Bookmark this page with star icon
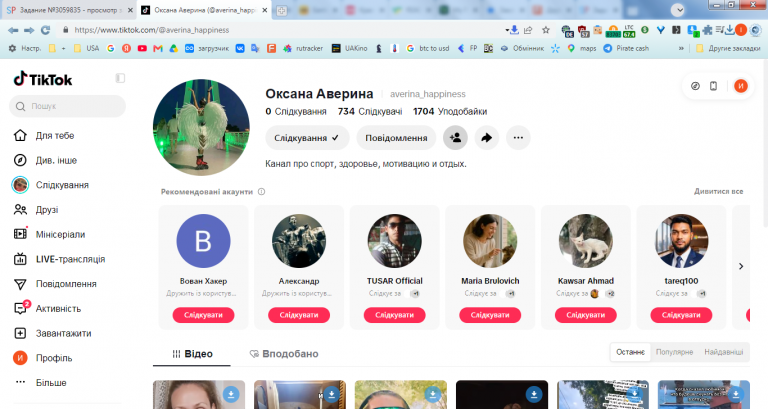This screenshot has height=409, width=768. pyautogui.click(x=546, y=30)
